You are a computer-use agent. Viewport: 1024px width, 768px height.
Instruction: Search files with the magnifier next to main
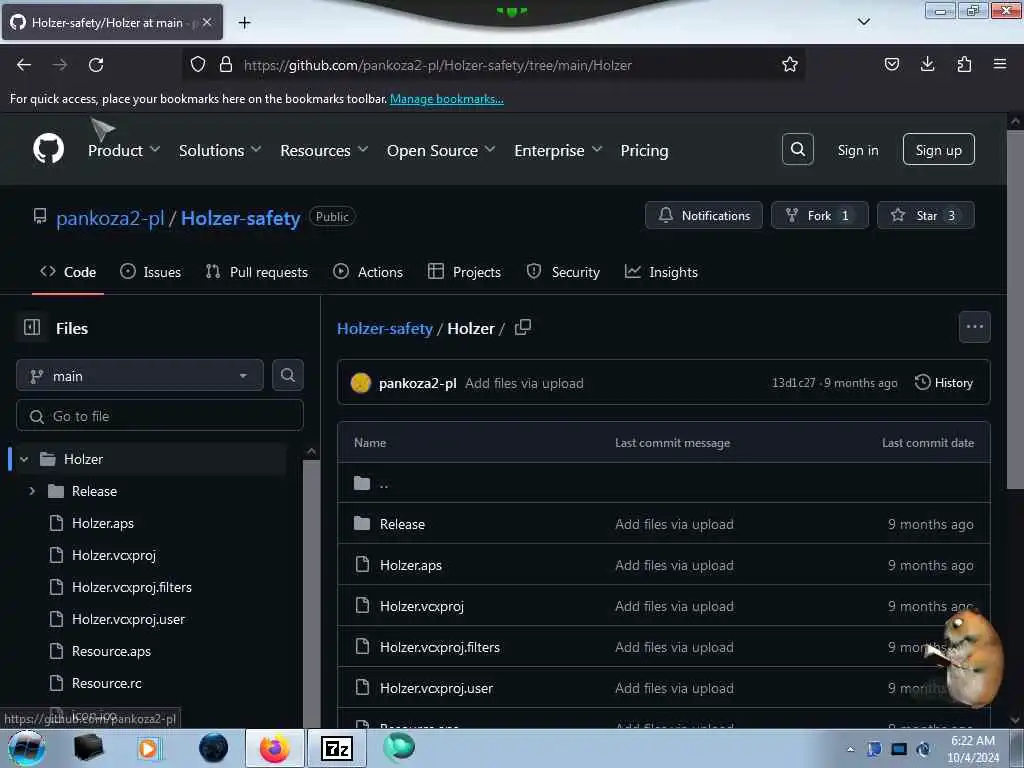point(287,376)
